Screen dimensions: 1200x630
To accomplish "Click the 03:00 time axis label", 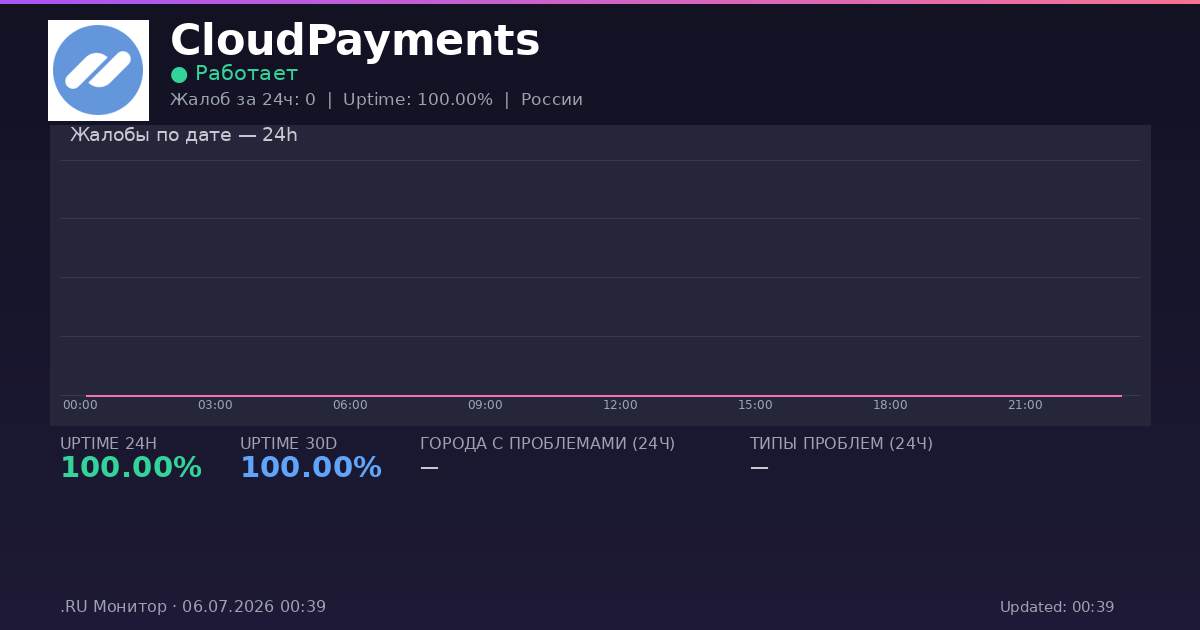I will point(215,405).
